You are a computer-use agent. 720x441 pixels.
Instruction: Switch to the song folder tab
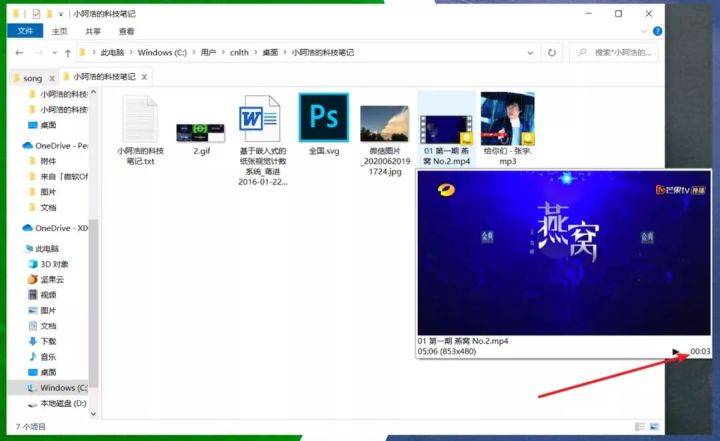coord(33,79)
